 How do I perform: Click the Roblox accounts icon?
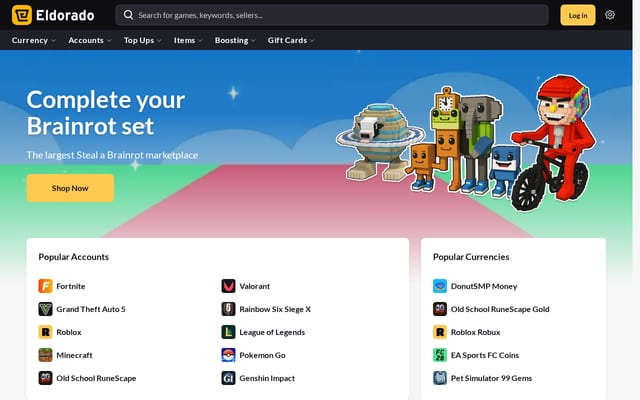coord(45,332)
